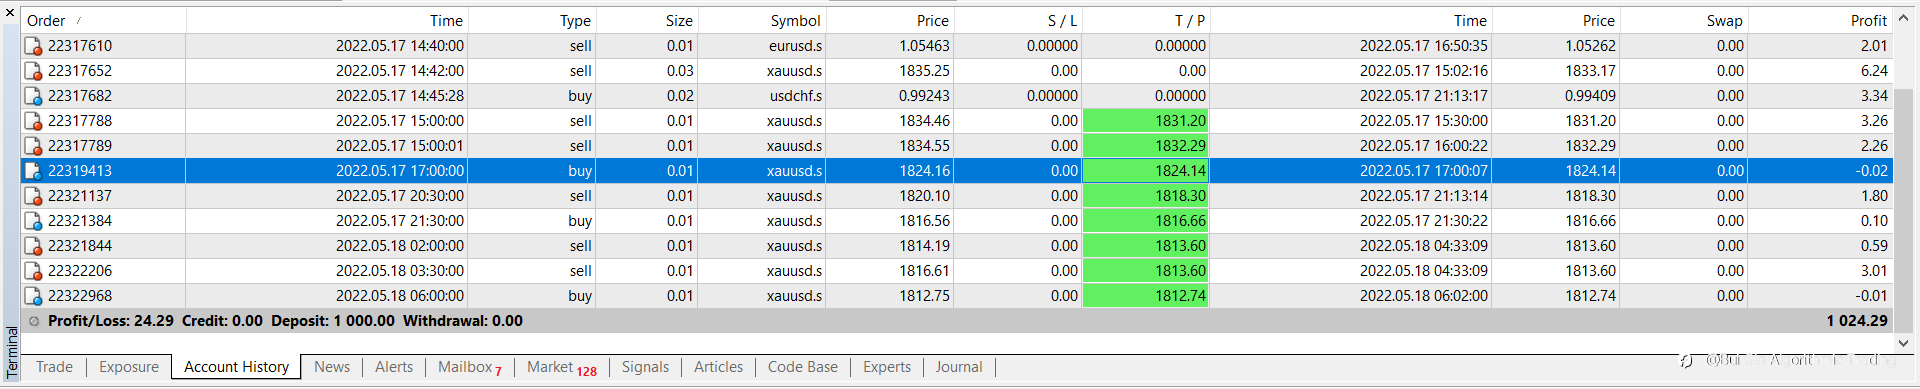Click the order icon for 22321137
Screen dimensions: 1920x389
point(33,196)
